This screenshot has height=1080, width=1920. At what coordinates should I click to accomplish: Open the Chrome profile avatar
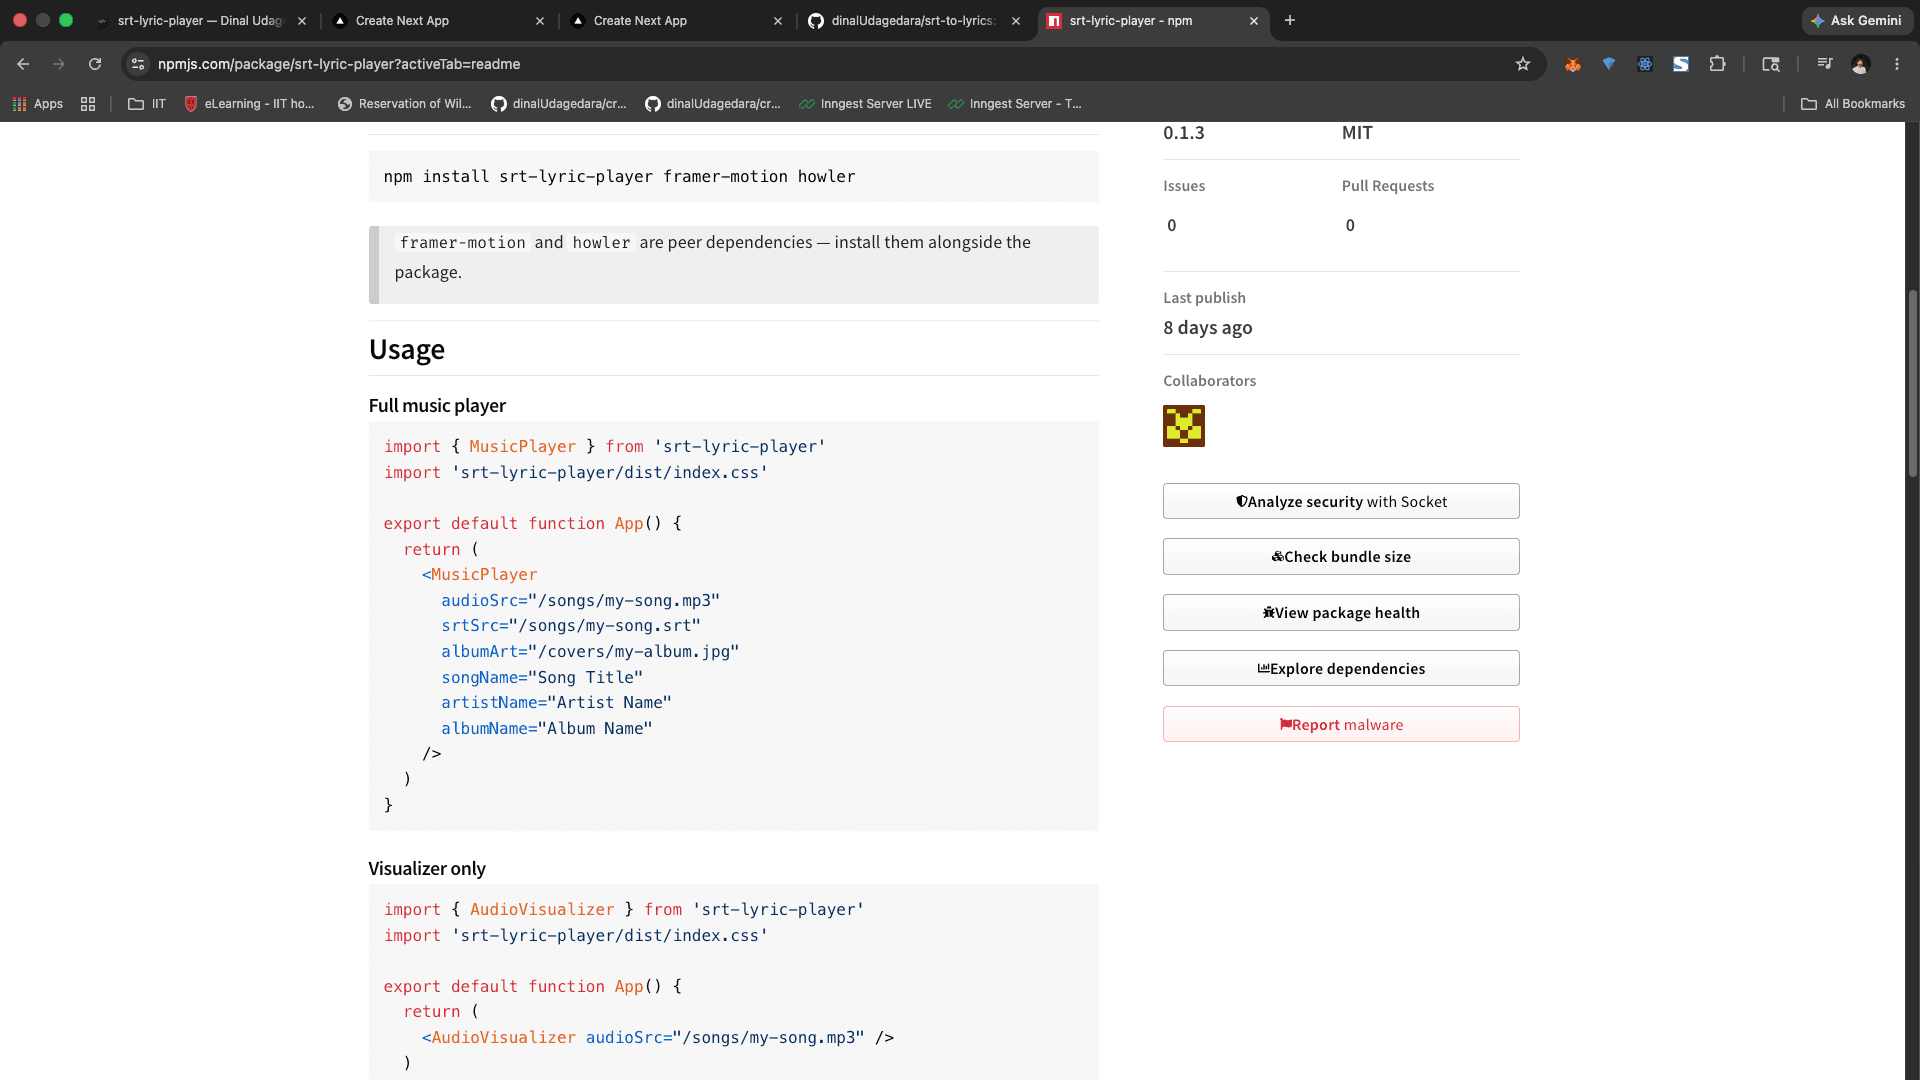1861,64
